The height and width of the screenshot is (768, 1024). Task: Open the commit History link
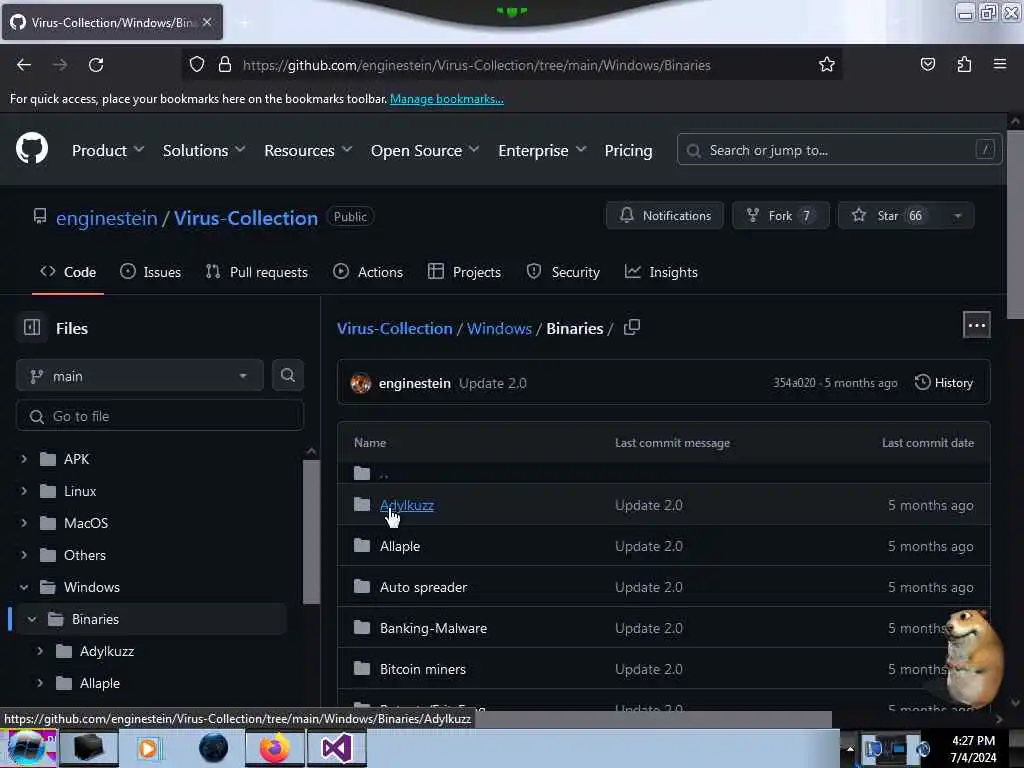click(x=944, y=383)
